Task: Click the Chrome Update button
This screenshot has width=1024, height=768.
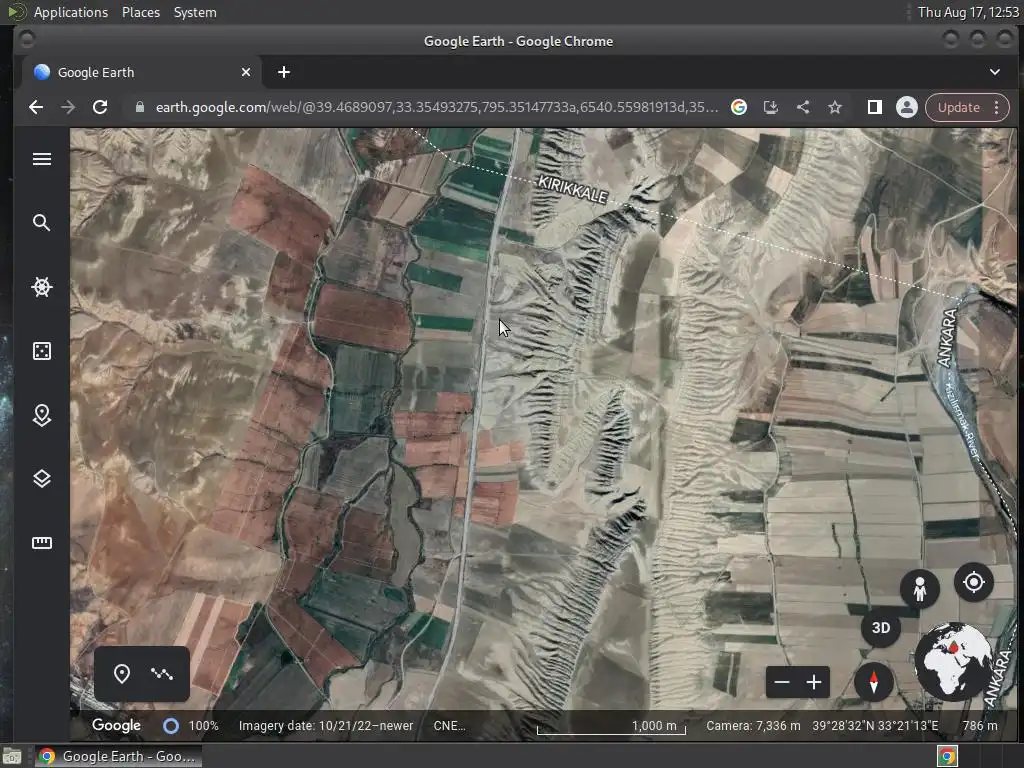Action: pyautogui.click(x=958, y=107)
